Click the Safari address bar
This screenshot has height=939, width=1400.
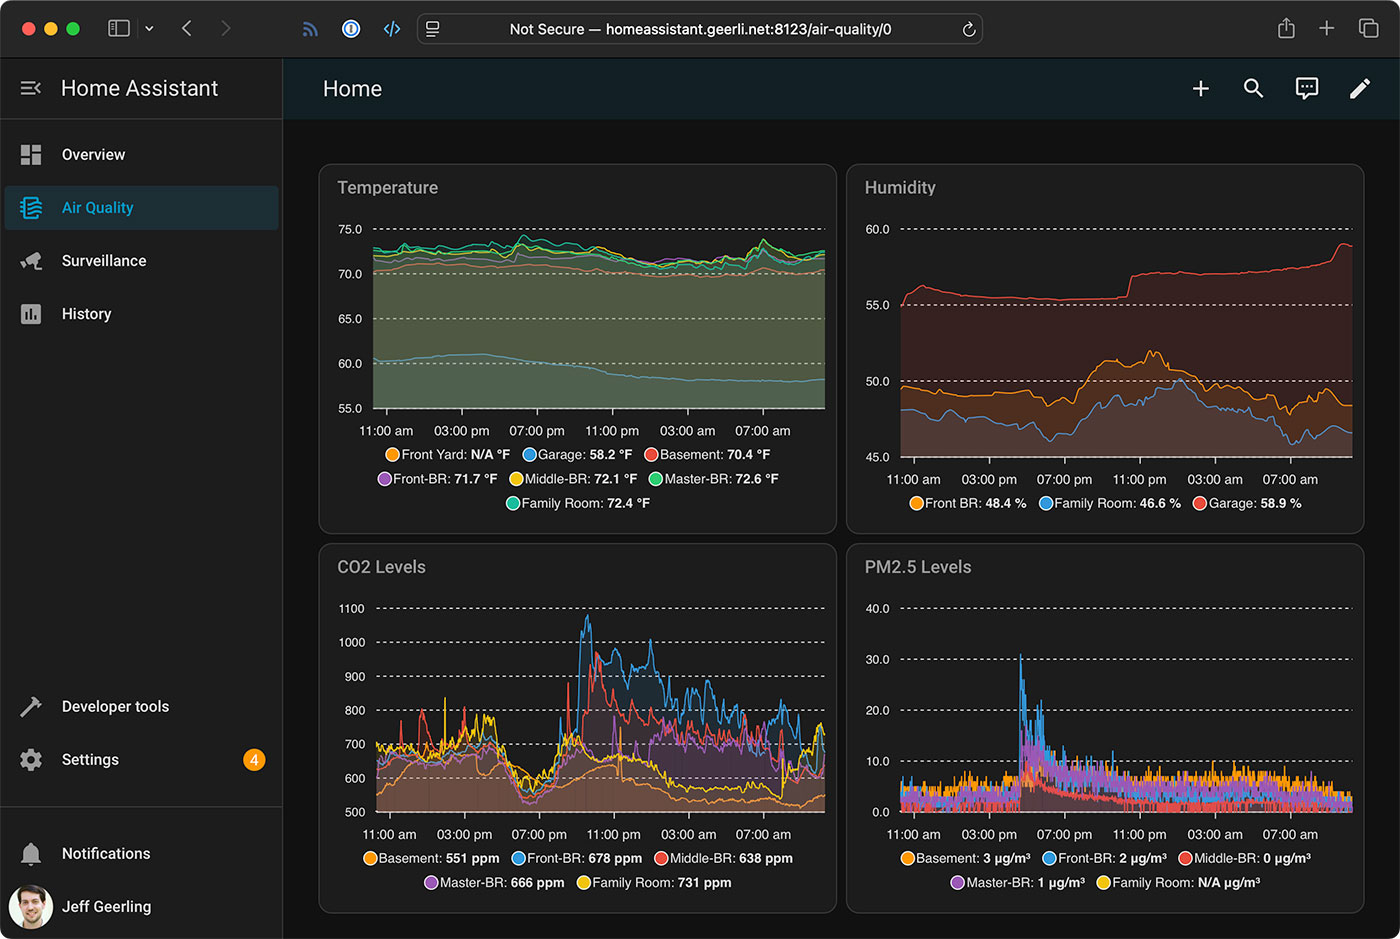pyautogui.click(x=700, y=29)
